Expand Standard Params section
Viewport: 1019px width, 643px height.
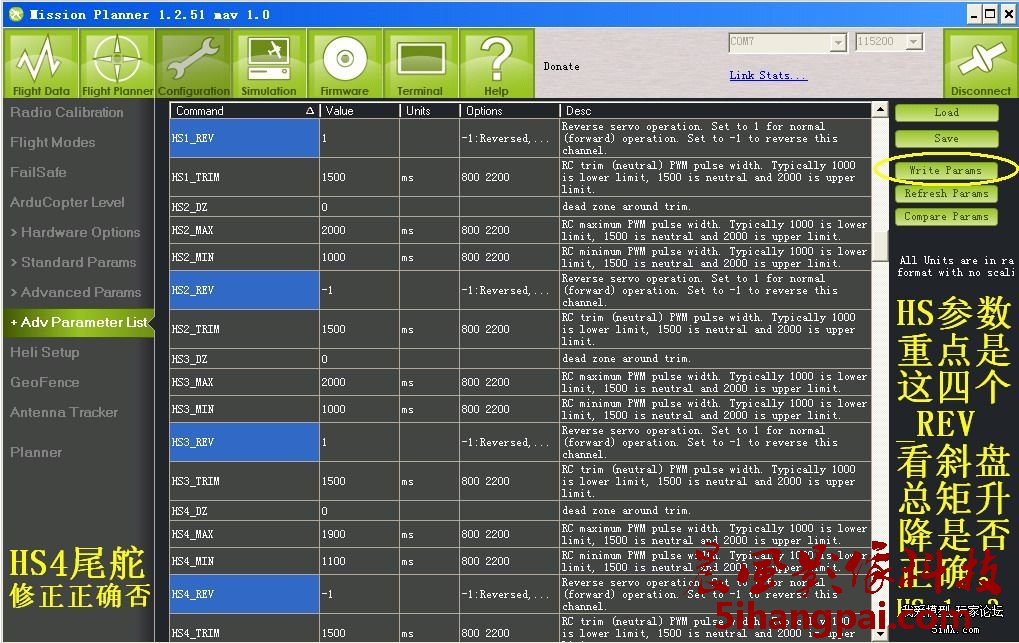coord(73,262)
